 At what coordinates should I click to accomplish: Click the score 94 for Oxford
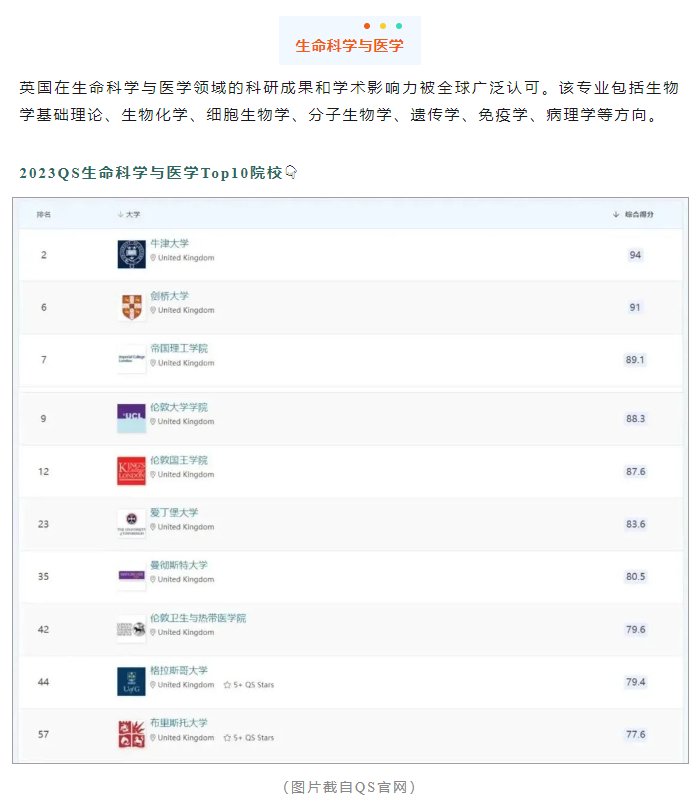coord(635,255)
